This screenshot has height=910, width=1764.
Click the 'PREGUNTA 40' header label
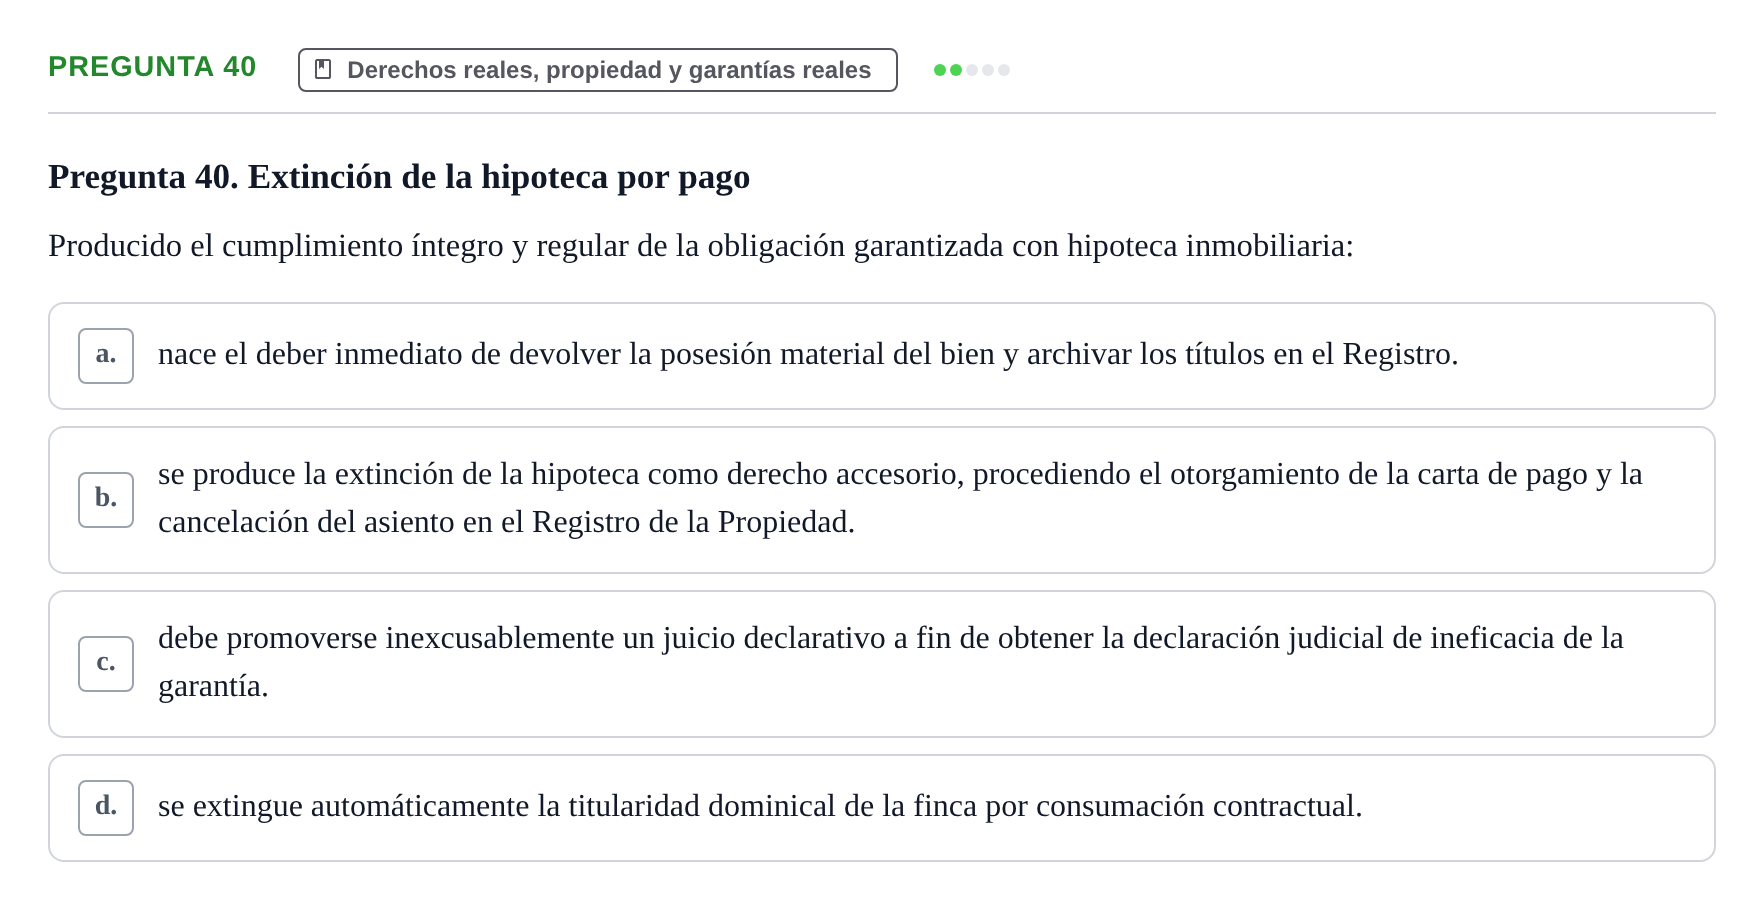tap(152, 67)
